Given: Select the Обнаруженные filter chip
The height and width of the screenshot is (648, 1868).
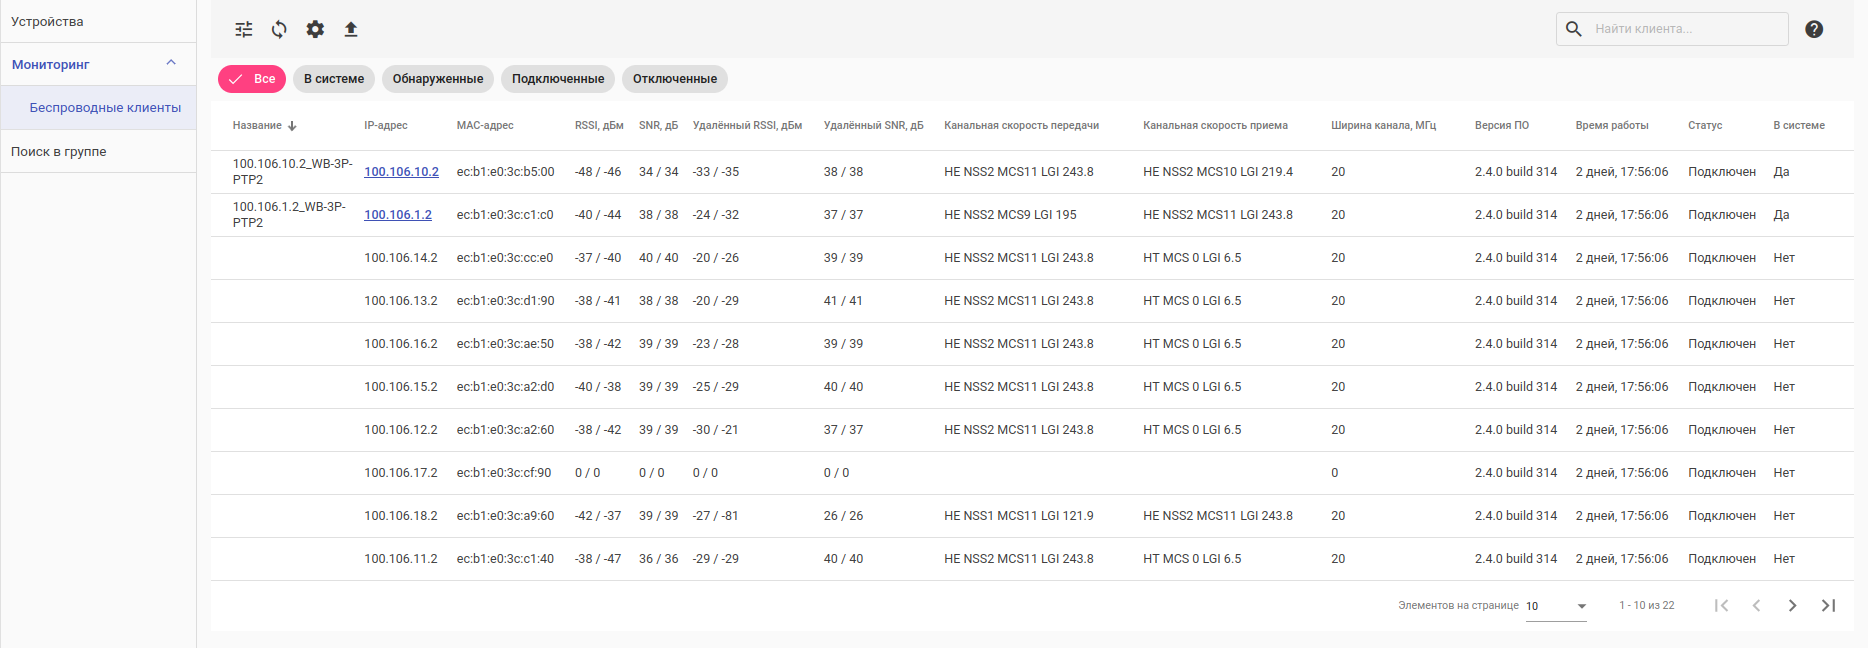Looking at the screenshot, I should pos(437,79).
